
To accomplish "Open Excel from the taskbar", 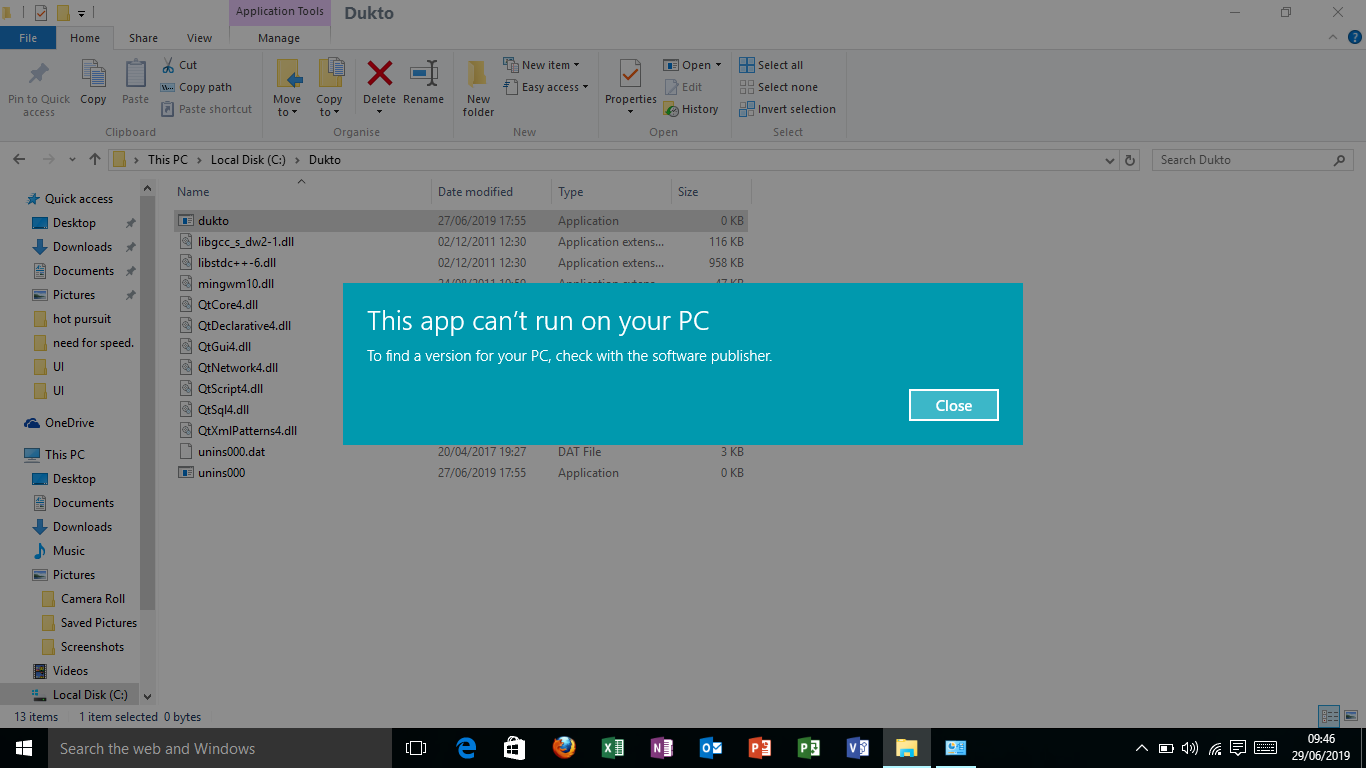I will coord(613,748).
